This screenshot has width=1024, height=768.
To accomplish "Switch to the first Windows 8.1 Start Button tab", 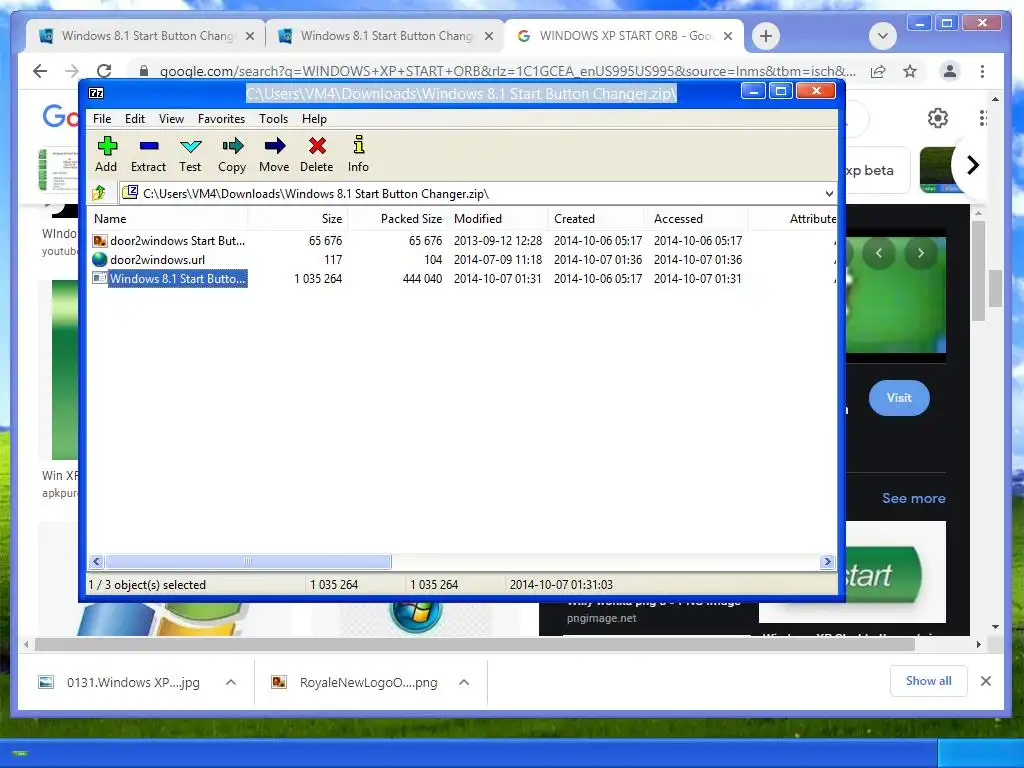I will click(146, 36).
